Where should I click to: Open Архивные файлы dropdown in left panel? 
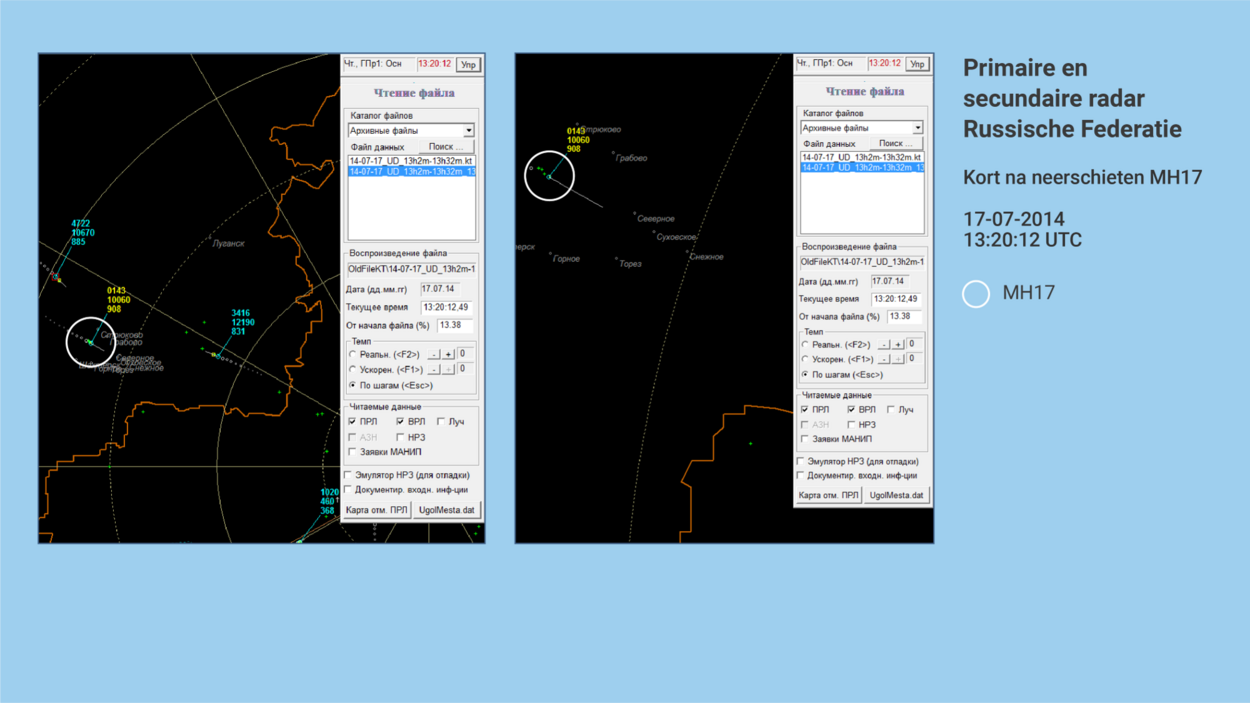pyautogui.click(x=468, y=131)
